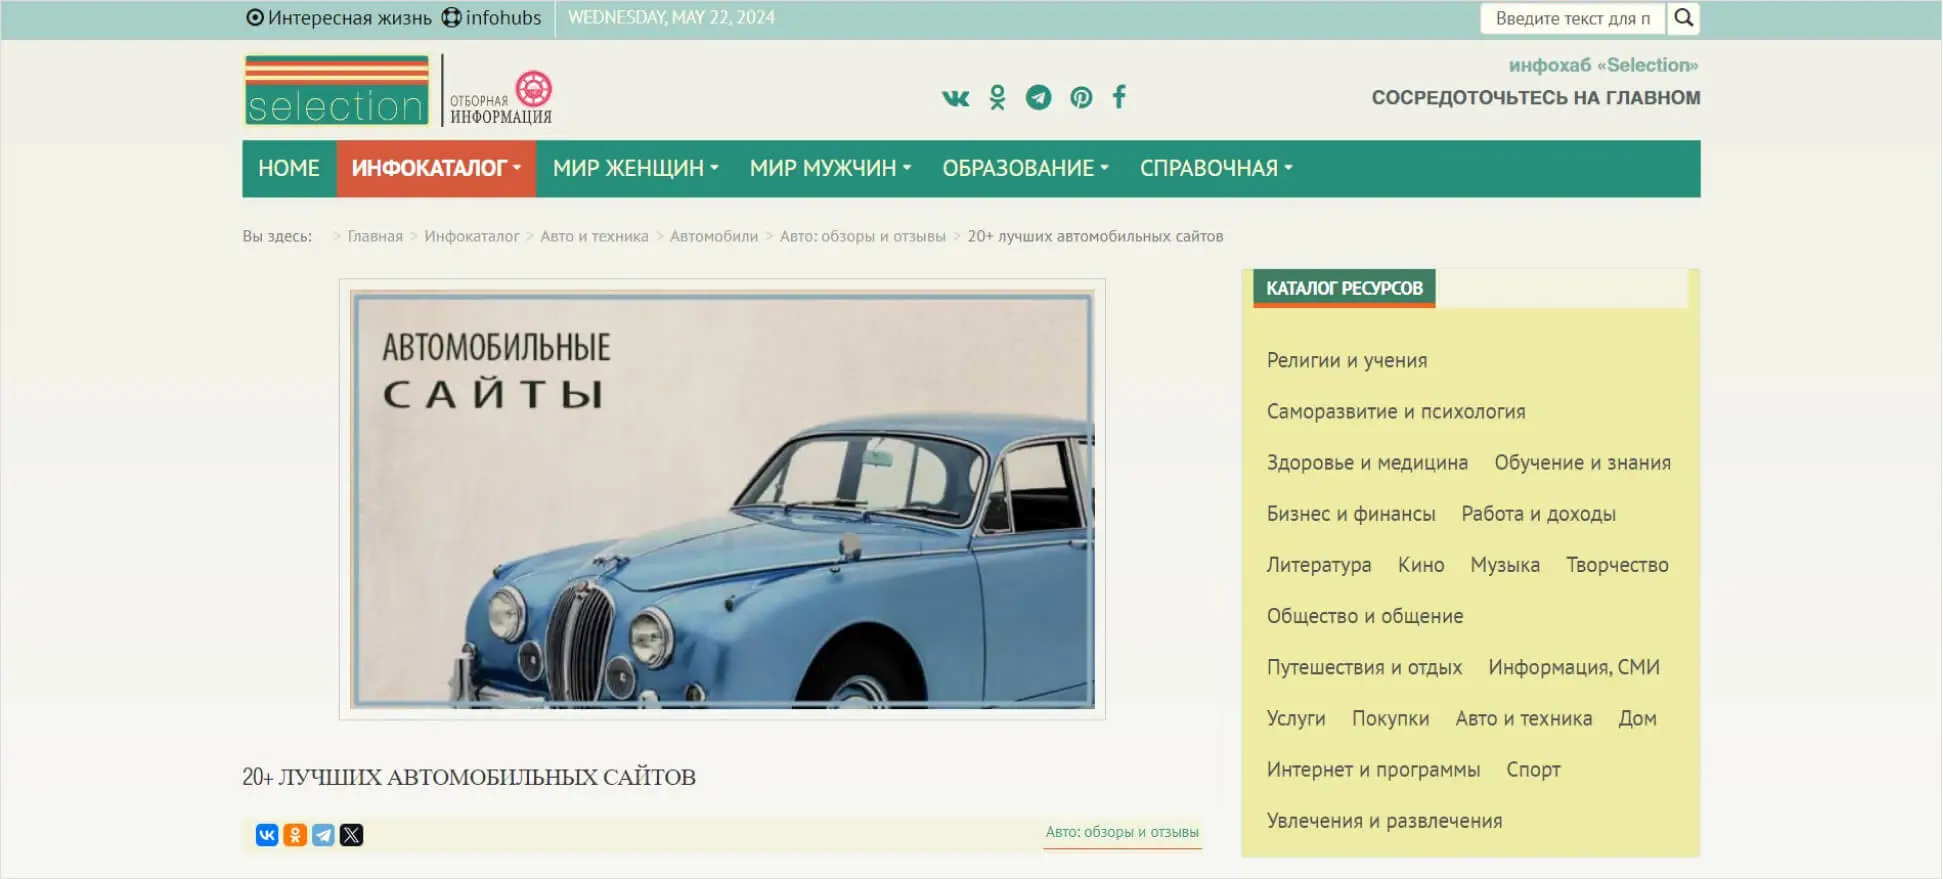This screenshot has height=879, width=1943.
Task: Open the Facebook icon in header
Action: pyautogui.click(x=1119, y=96)
